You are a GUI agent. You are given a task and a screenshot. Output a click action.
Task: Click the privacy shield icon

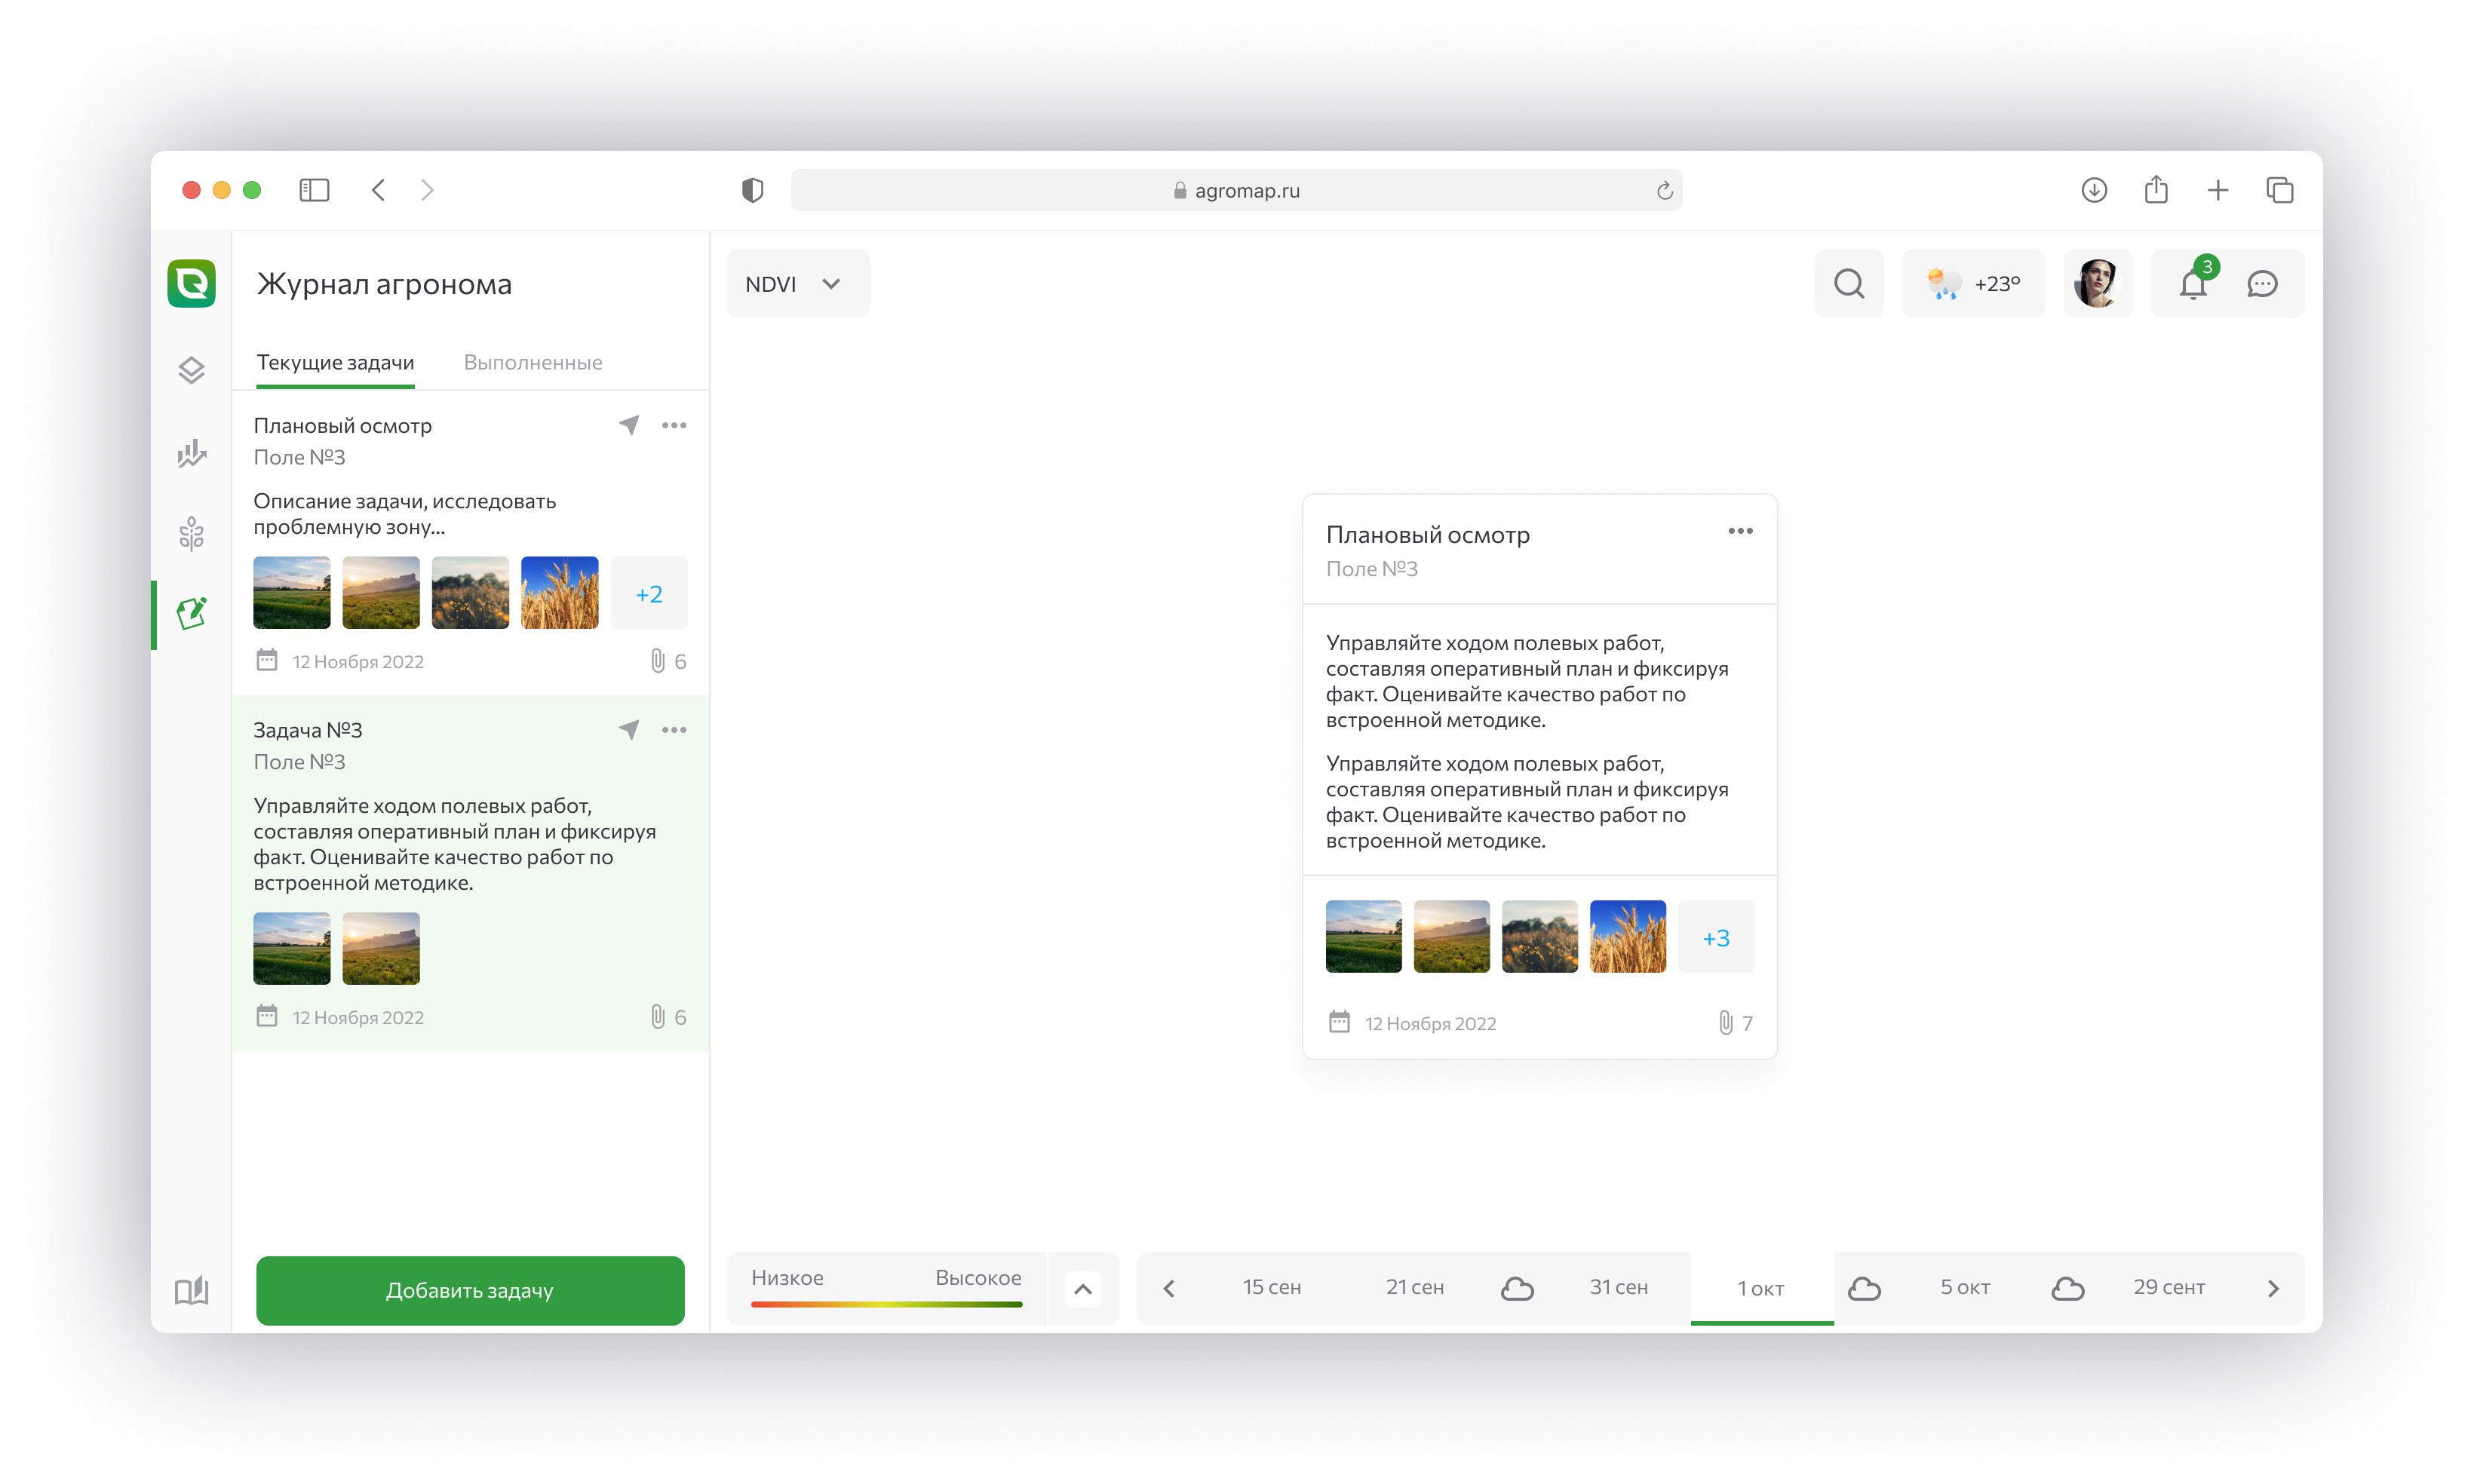[x=753, y=190]
